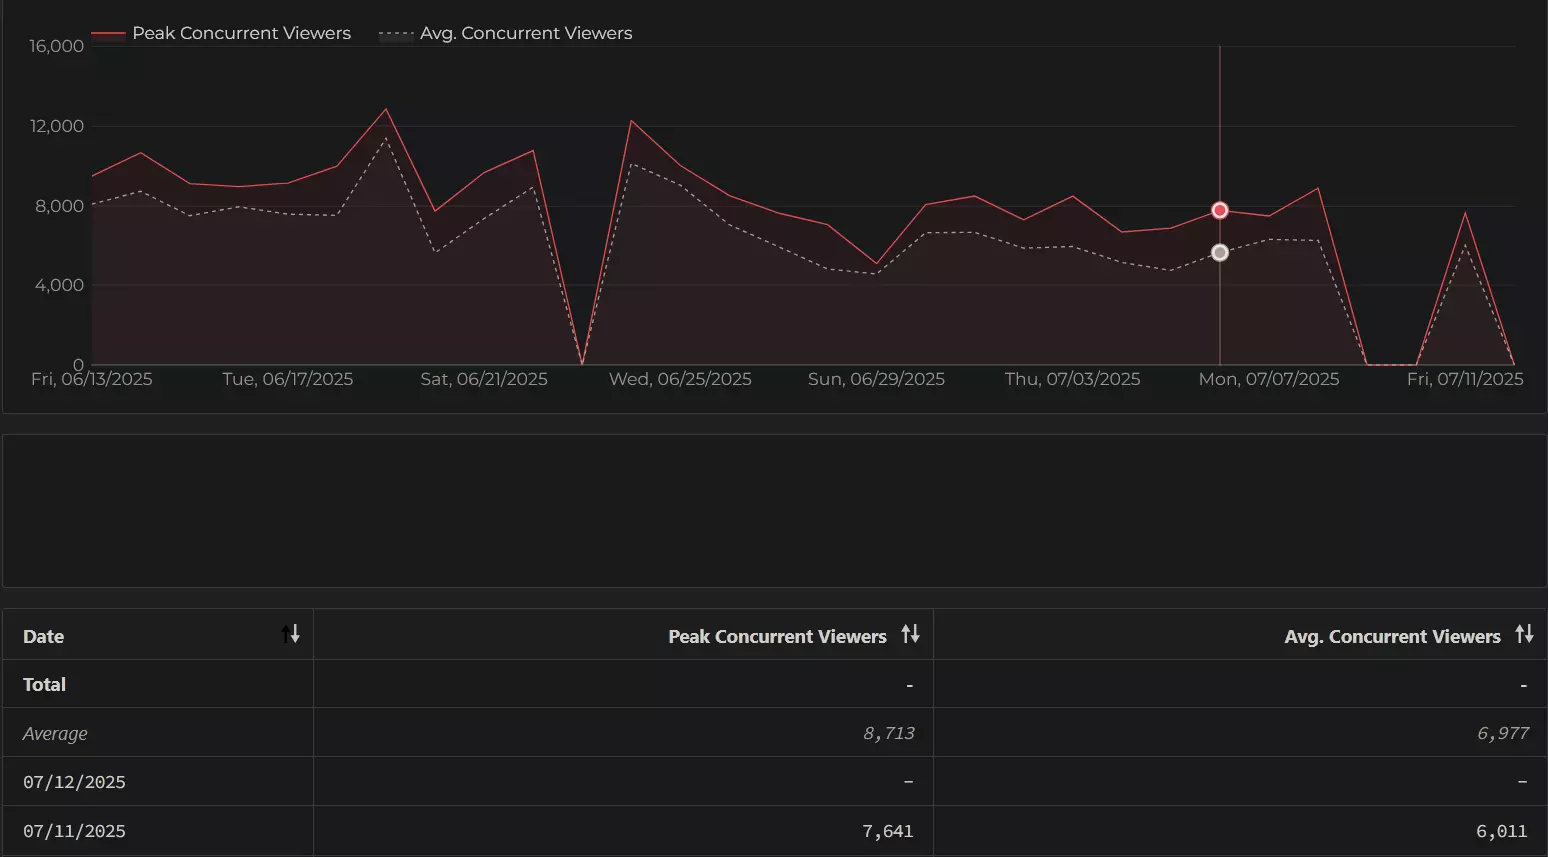The height and width of the screenshot is (857, 1548).
Task: Sort table by Date column arrows
Action: (x=291, y=634)
